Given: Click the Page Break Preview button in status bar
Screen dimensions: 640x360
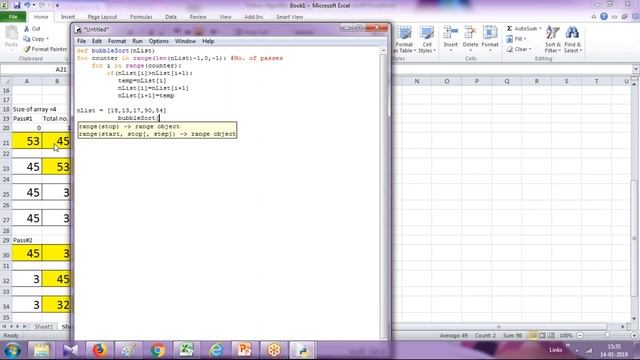Looking at the screenshot, I should click(x=551, y=336).
